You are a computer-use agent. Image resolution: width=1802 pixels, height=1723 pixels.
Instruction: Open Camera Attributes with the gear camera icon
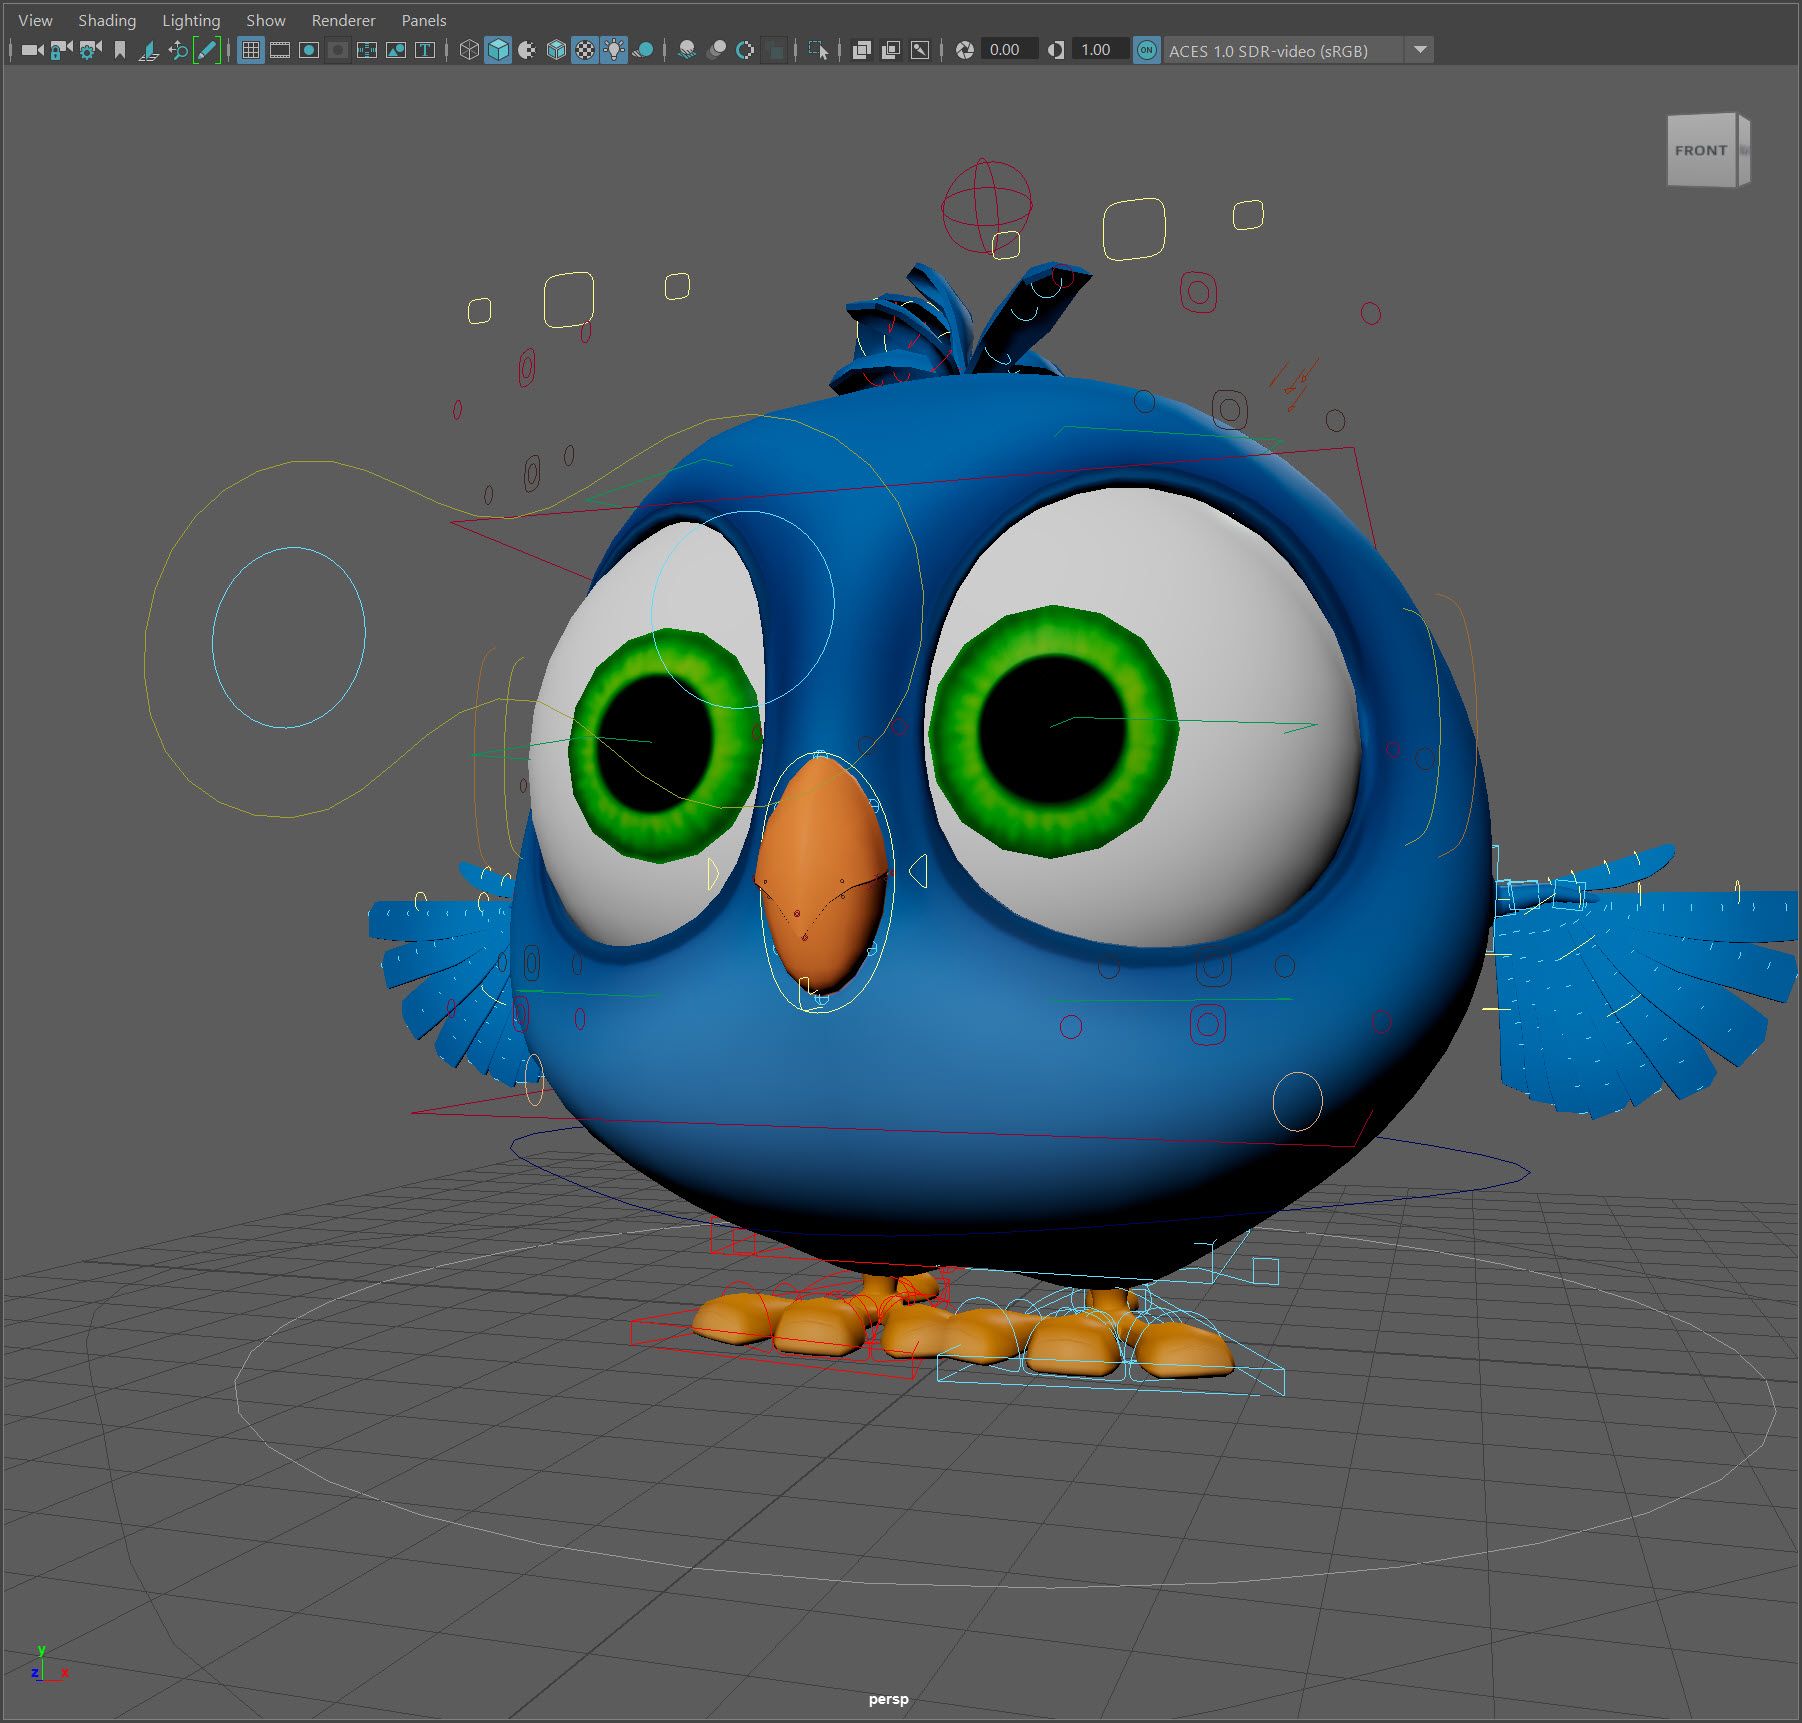coord(90,50)
